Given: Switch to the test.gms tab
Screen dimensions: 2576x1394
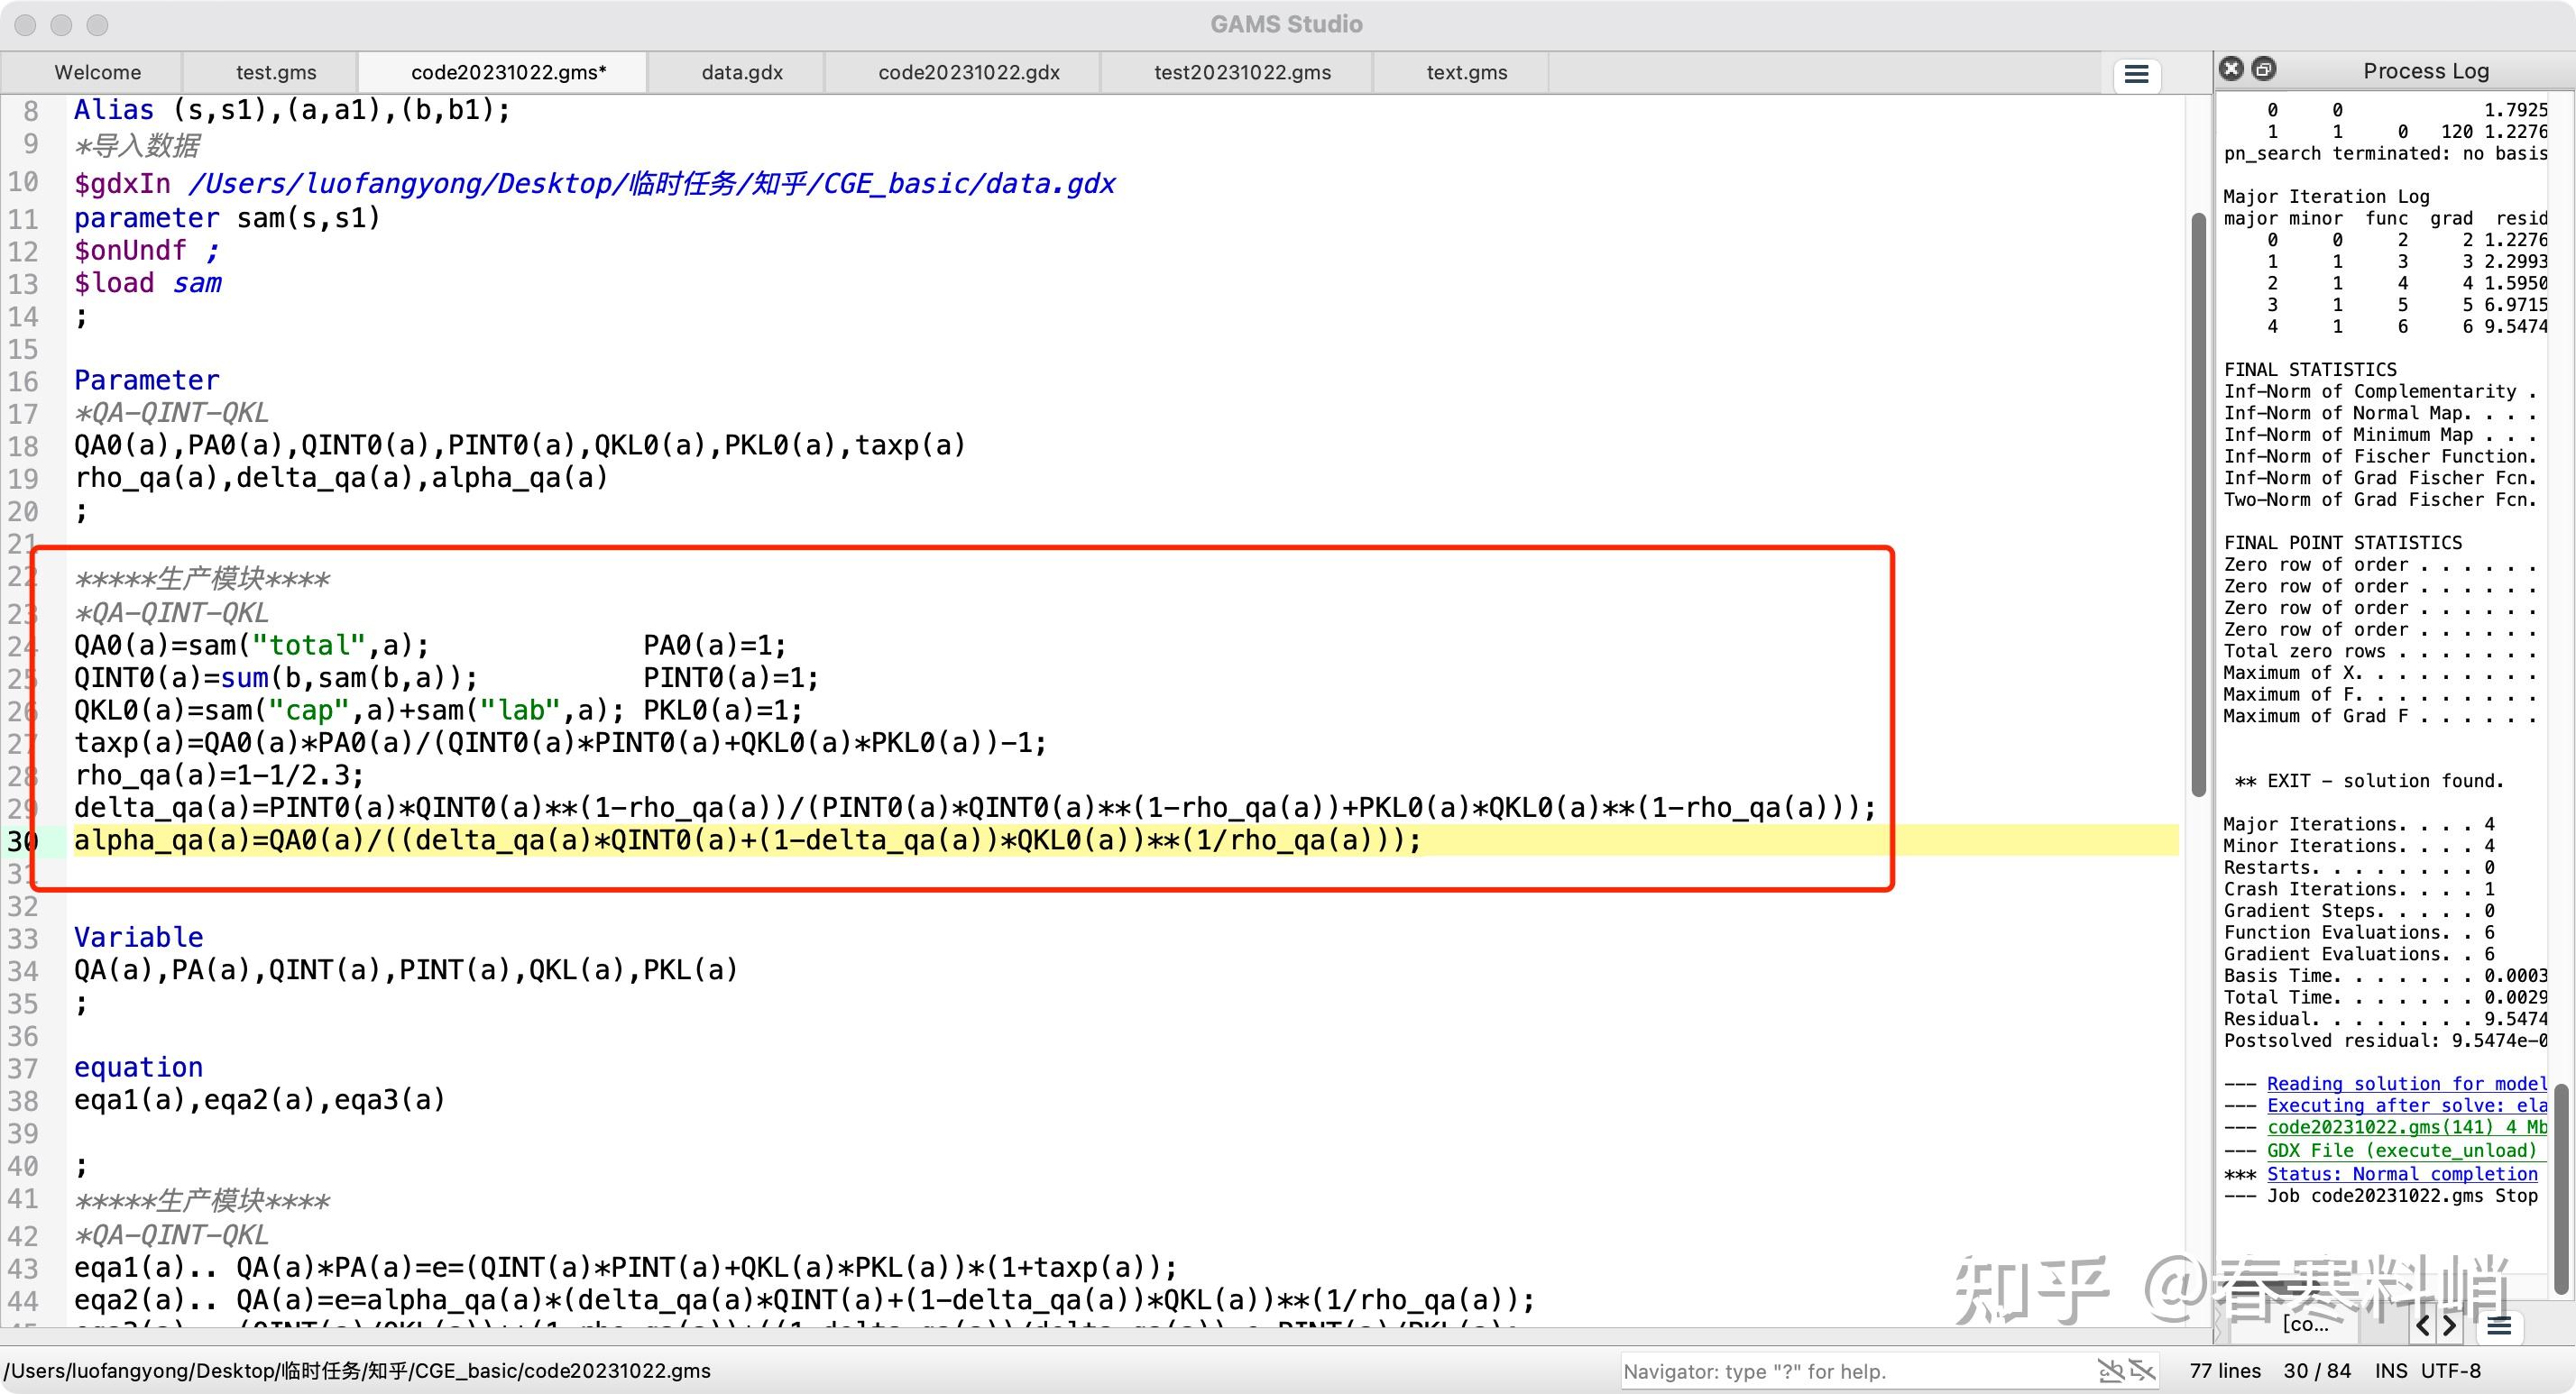Looking at the screenshot, I should pyautogui.click(x=276, y=73).
